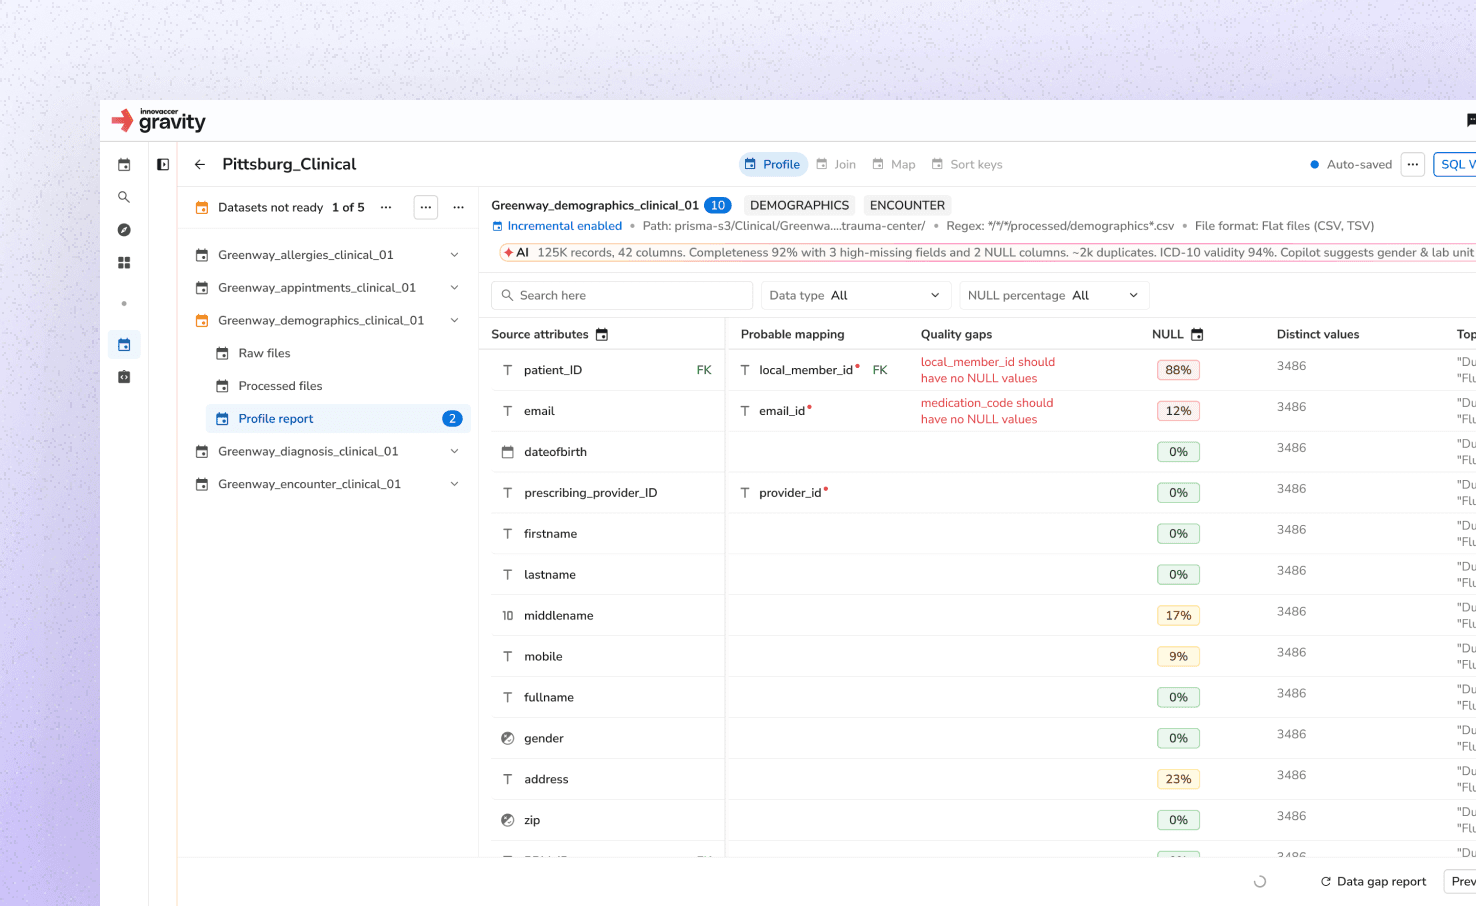Screen dimensions: 1476x906
Task: Go back with the arrow beside Pittsburg_Clinical
Action: 200,165
